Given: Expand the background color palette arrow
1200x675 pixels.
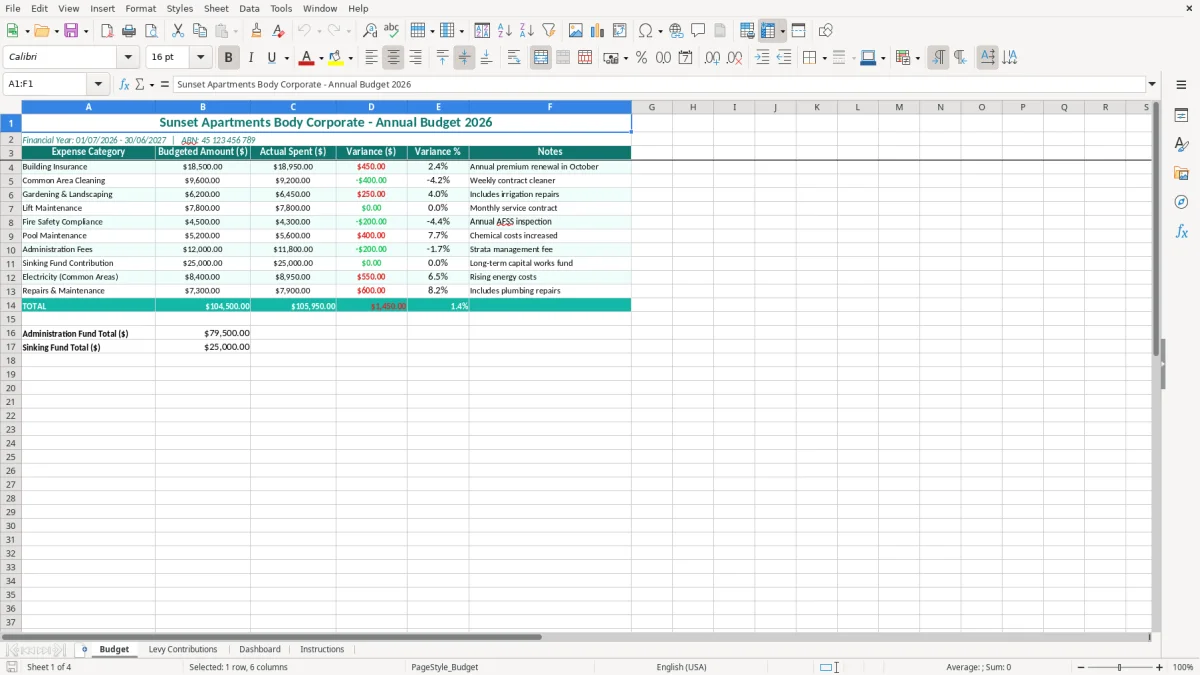Looking at the screenshot, I should tap(350, 58).
